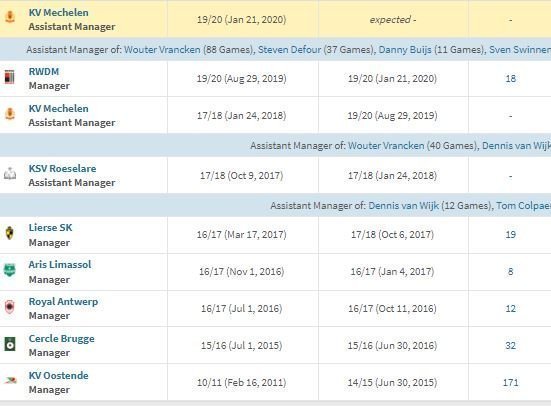Click the KV Oostende club crest
The width and height of the screenshot is (551, 406).
pyautogui.click(x=10, y=381)
